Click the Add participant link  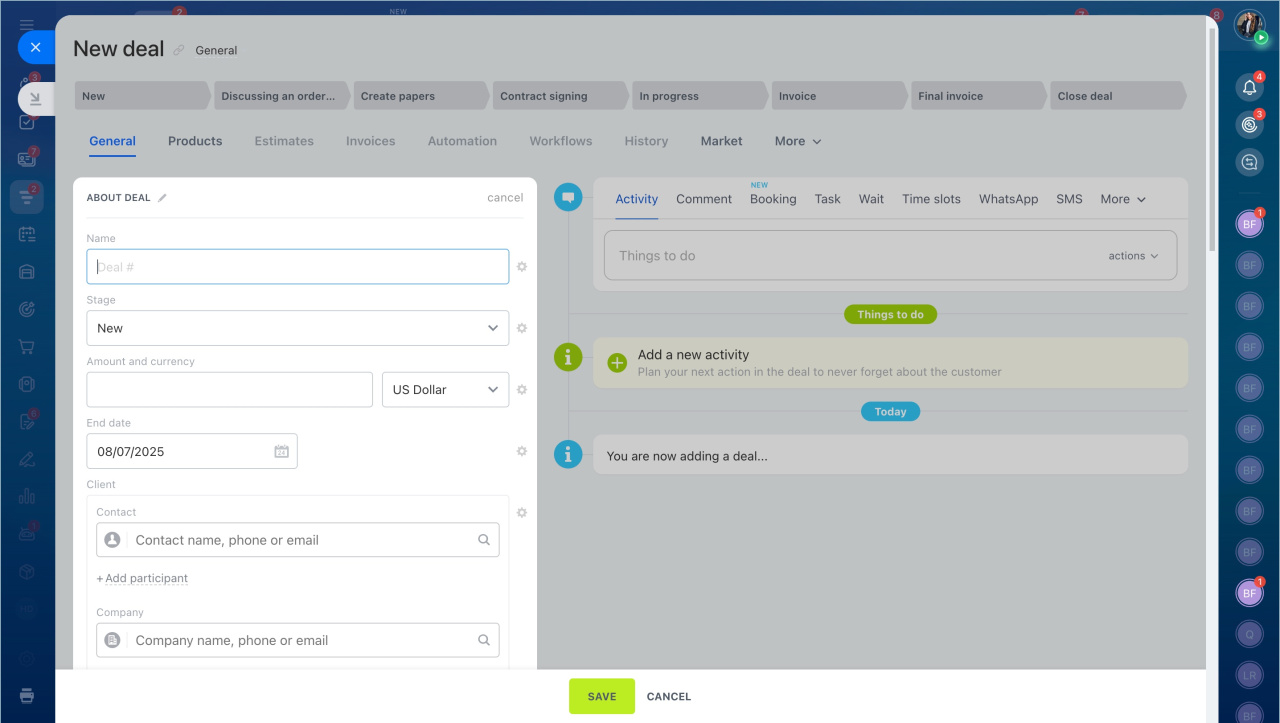(x=142, y=578)
